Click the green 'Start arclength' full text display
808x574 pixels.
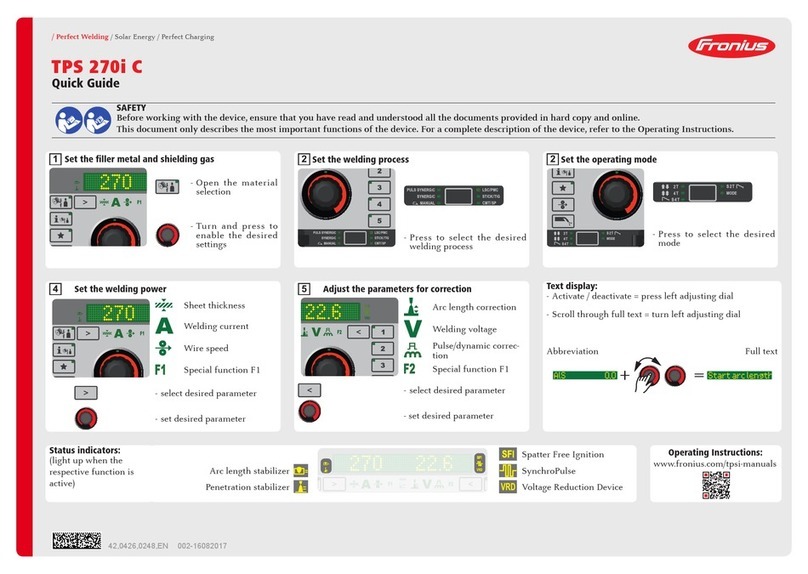tap(739, 376)
